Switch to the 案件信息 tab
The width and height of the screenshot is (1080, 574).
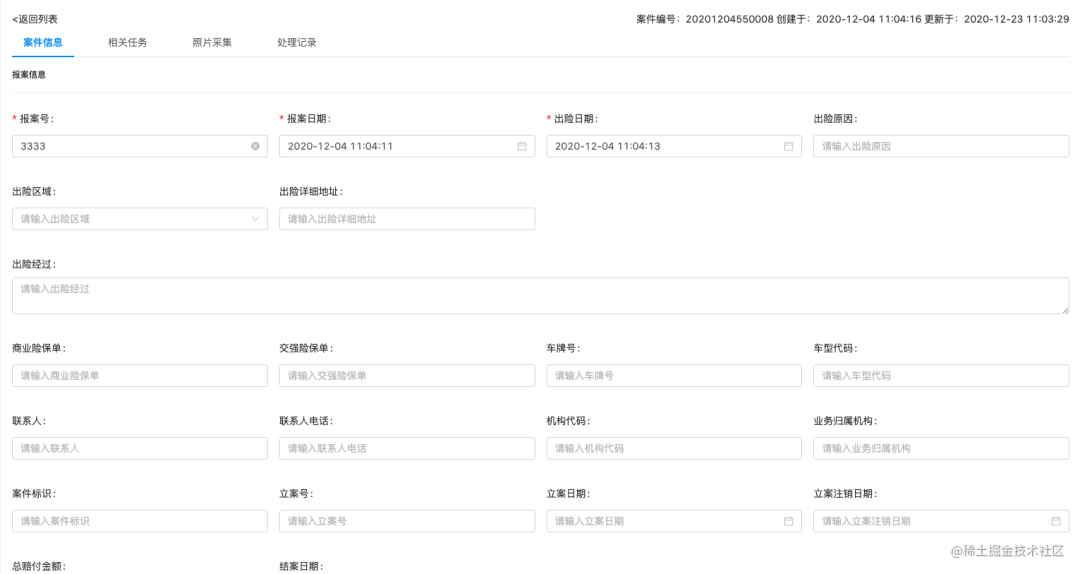[43, 43]
